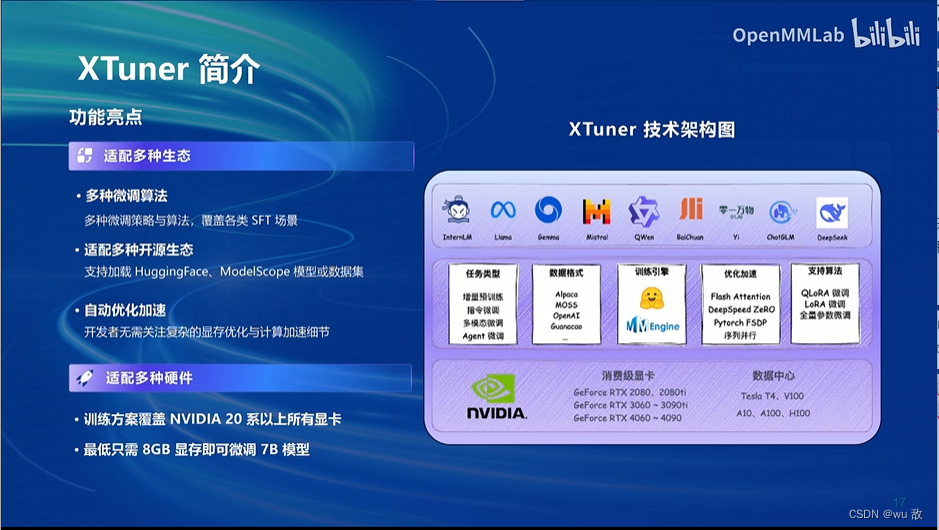Click the slide page number 17

pos(899,502)
